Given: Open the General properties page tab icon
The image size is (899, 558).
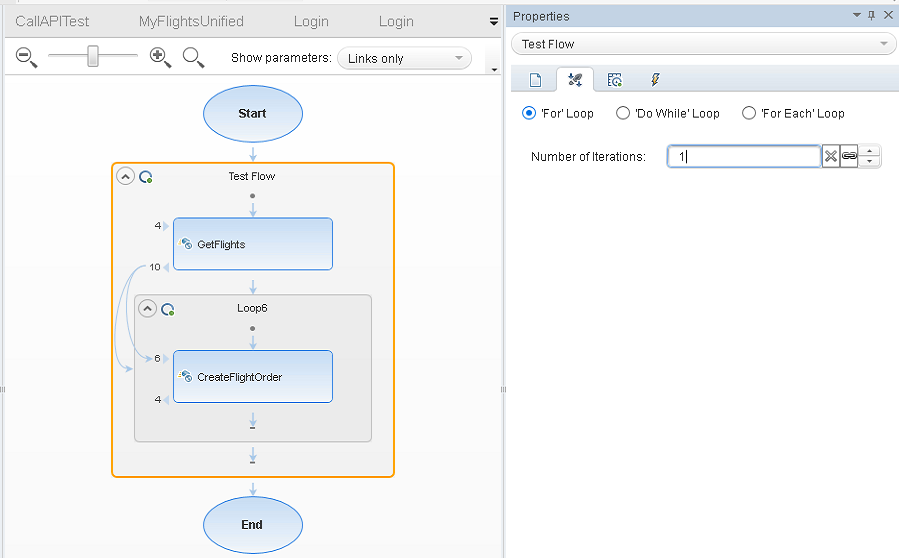Looking at the screenshot, I should 535,80.
